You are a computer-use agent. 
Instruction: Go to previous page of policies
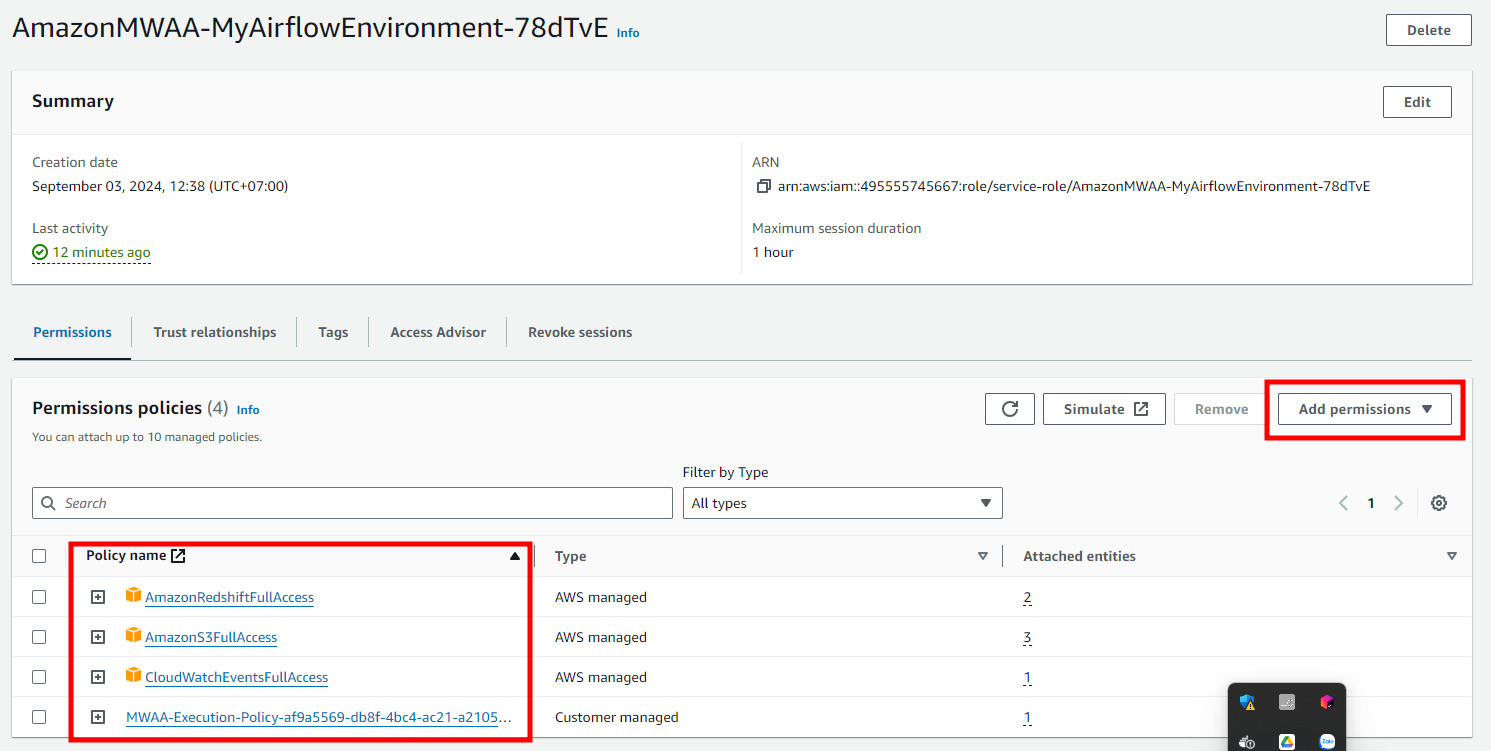(1344, 503)
